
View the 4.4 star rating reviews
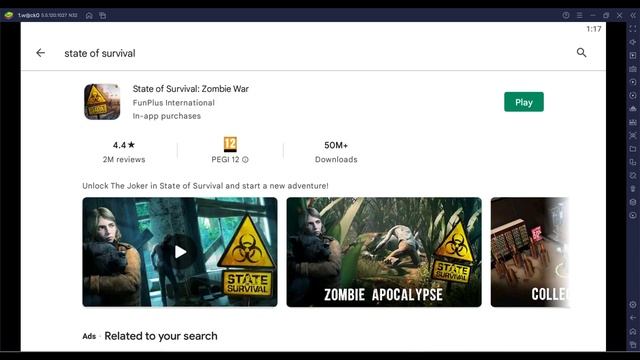pos(124,151)
